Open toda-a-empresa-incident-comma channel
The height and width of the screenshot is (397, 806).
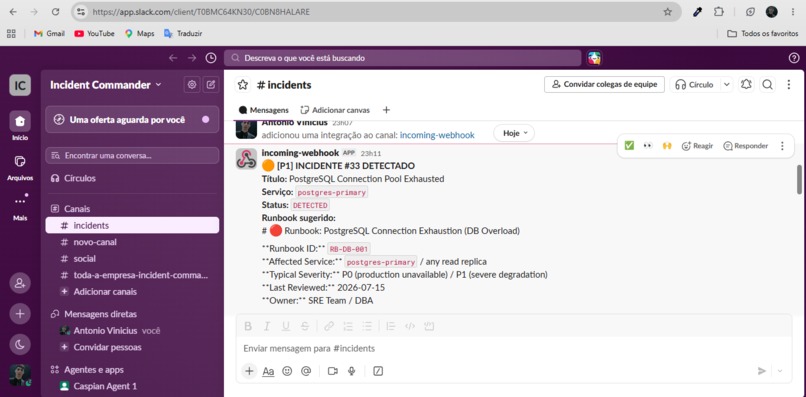point(132,275)
